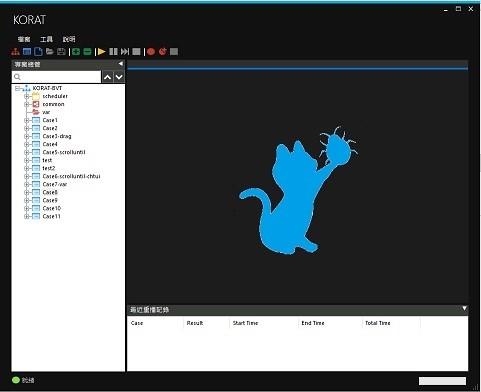Click the green plus icon in toolbar
This screenshot has width=481, height=392.
coord(76,52)
